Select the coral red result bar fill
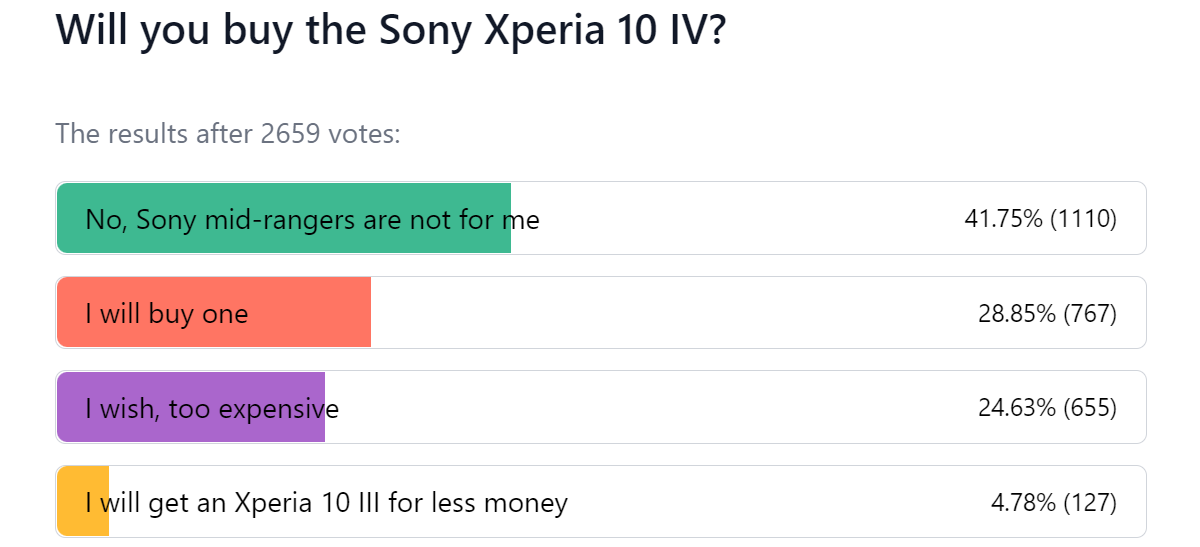 214,312
